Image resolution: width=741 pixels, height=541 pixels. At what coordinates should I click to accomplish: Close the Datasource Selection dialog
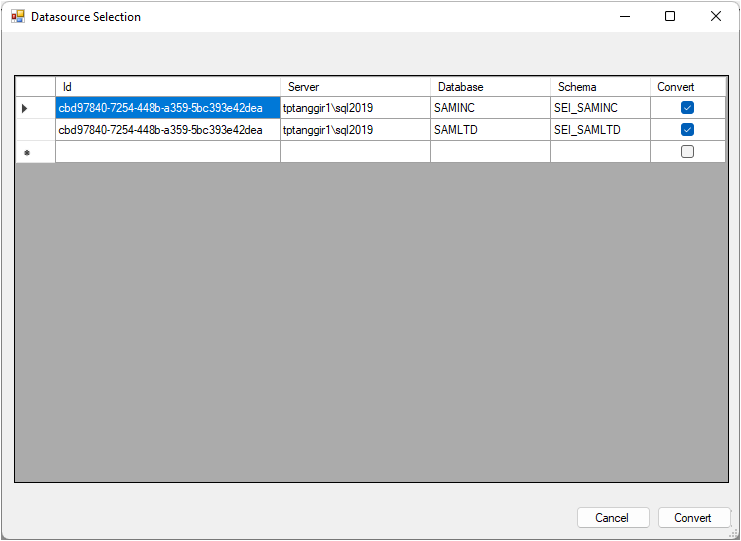[x=716, y=16]
